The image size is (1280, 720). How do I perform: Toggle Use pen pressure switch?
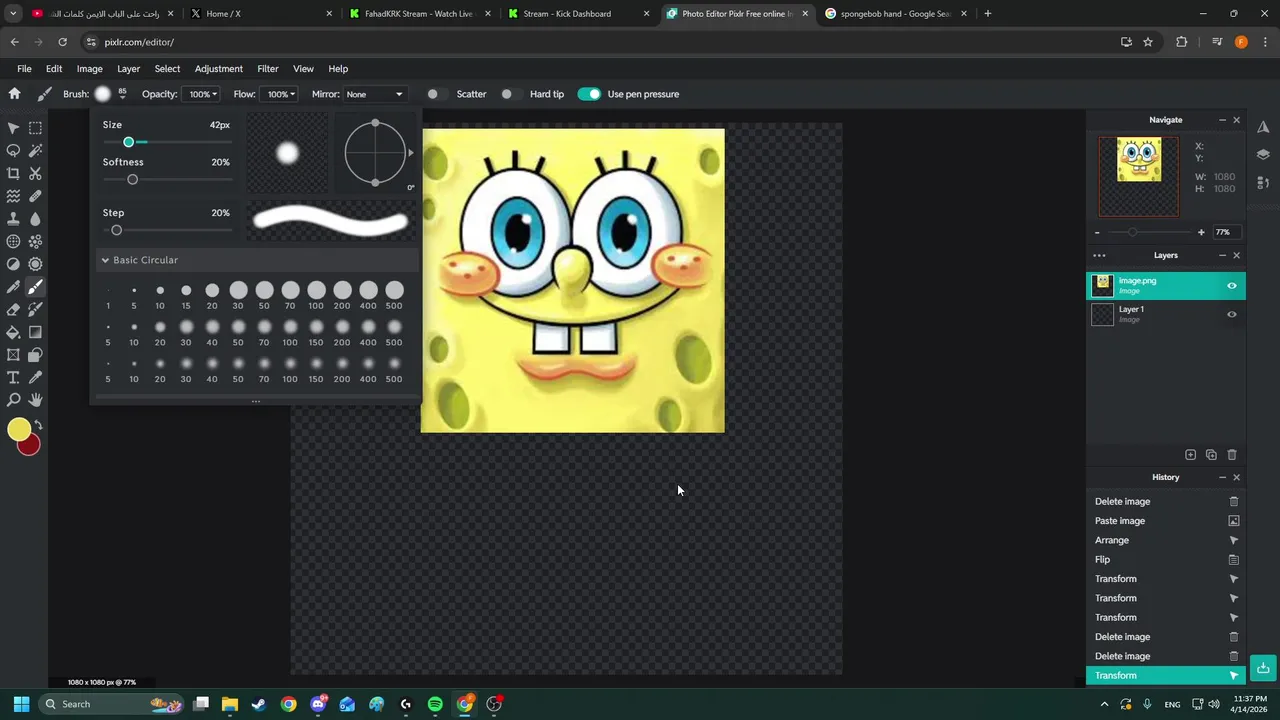(x=589, y=94)
